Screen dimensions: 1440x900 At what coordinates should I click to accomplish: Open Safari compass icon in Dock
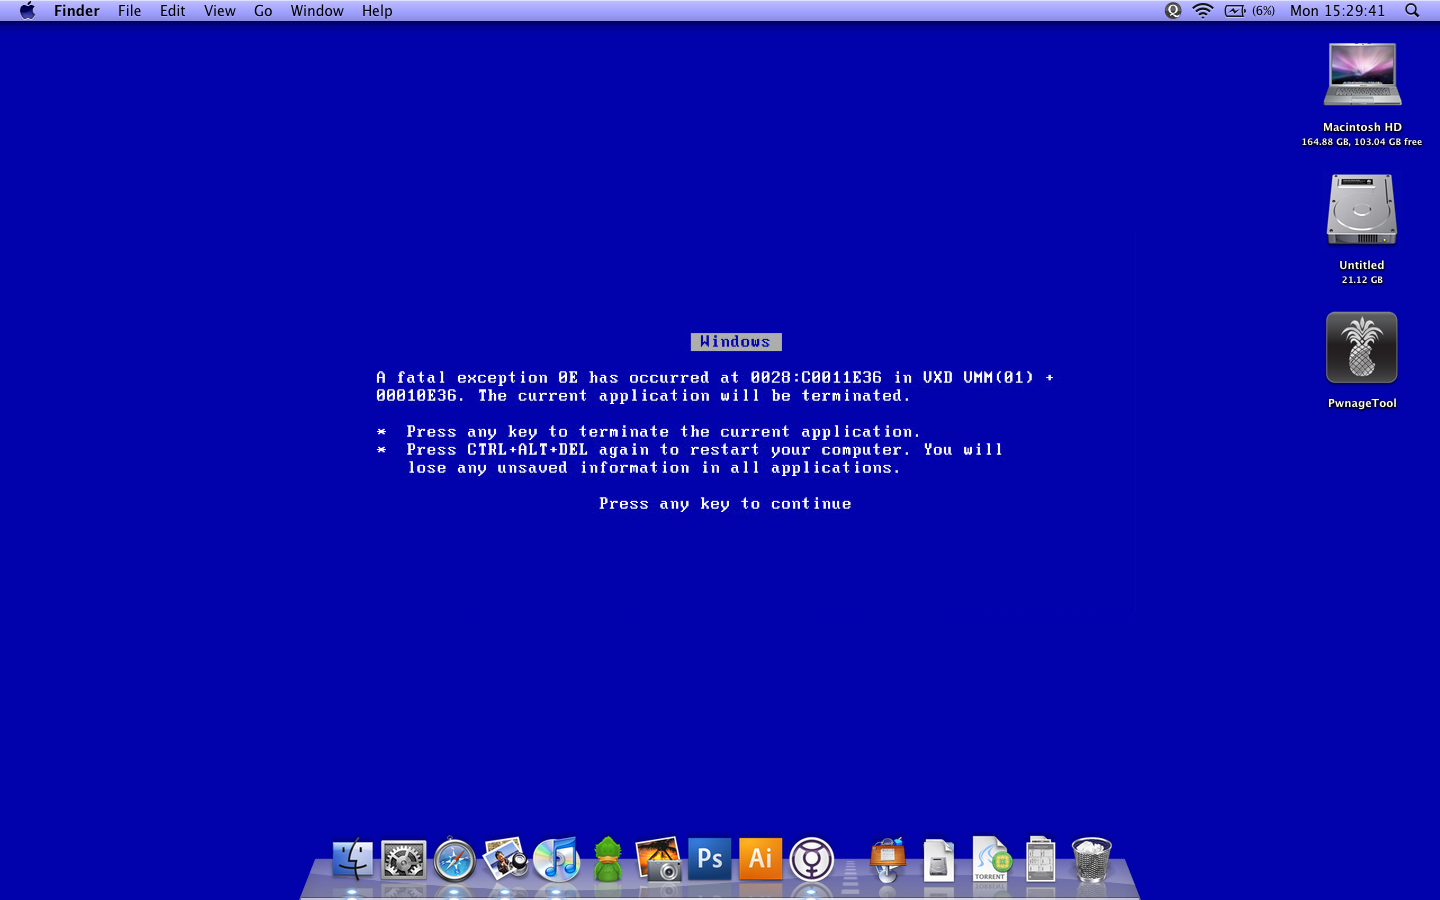455,859
